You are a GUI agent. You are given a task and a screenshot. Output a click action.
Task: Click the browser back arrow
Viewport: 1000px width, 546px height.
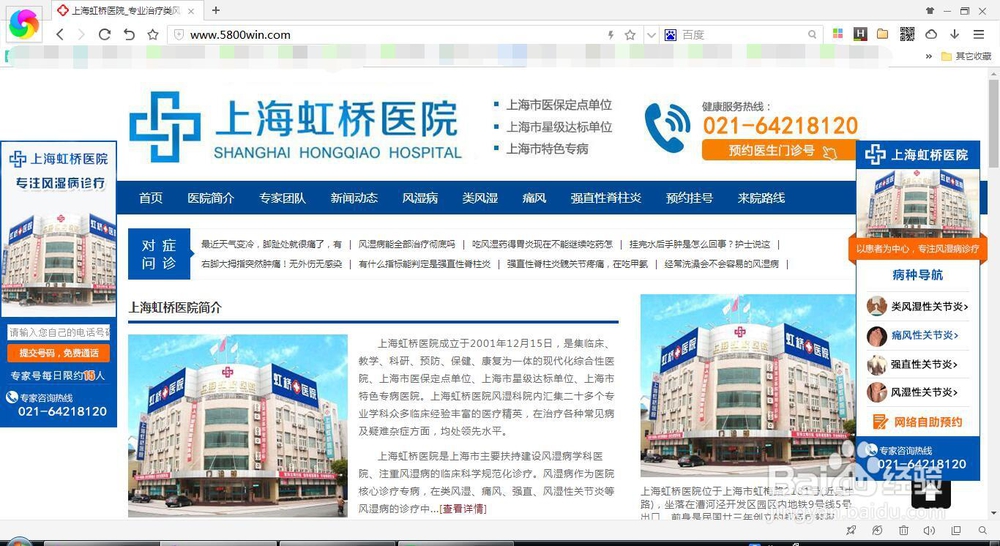coord(60,34)
